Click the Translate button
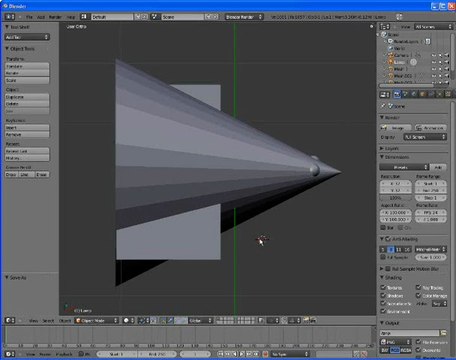This screenshot has width=456, height=360. coord(27,66)
